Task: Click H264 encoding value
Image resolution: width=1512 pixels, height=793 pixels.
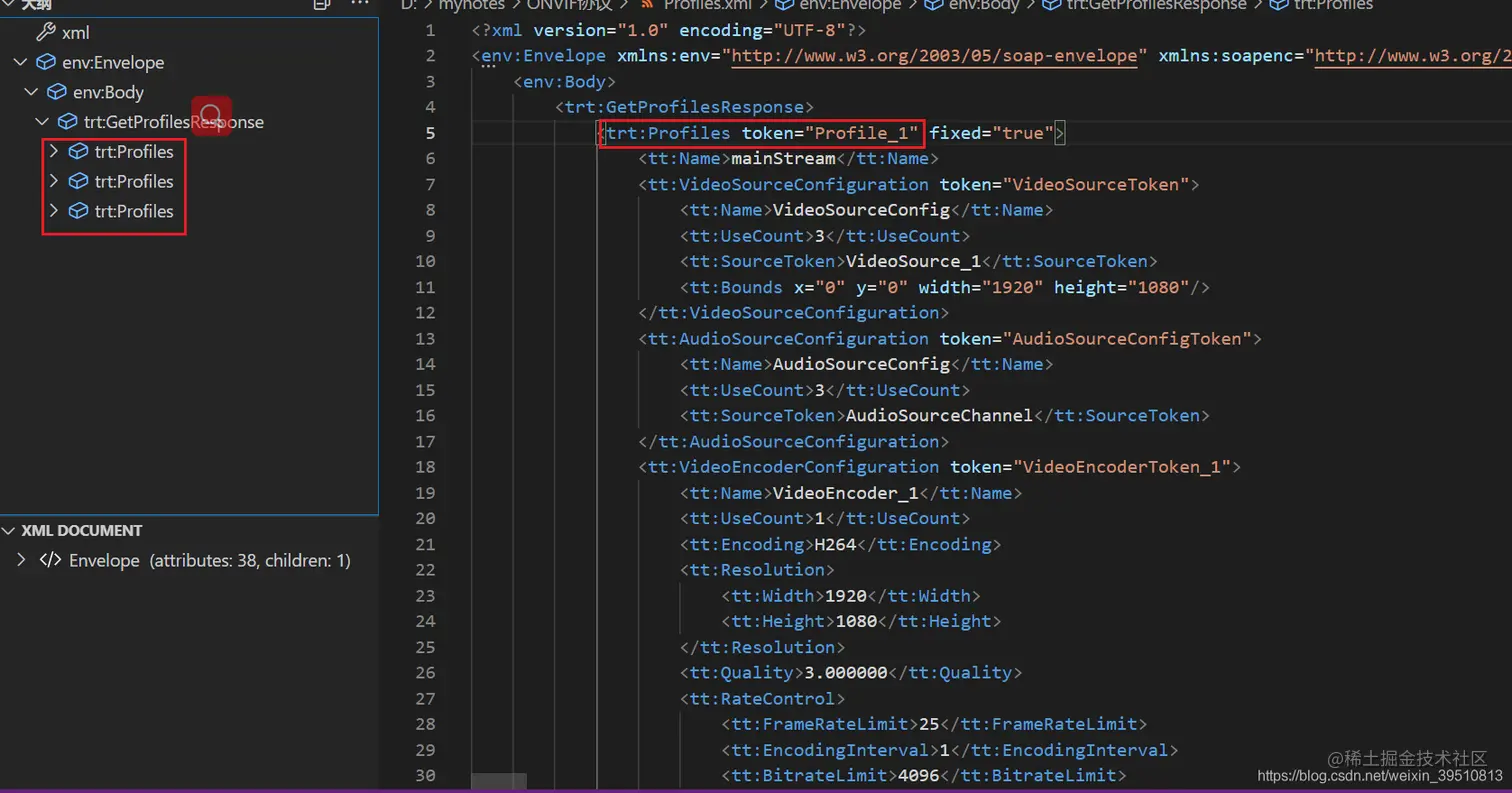Action: click(836, 545)
